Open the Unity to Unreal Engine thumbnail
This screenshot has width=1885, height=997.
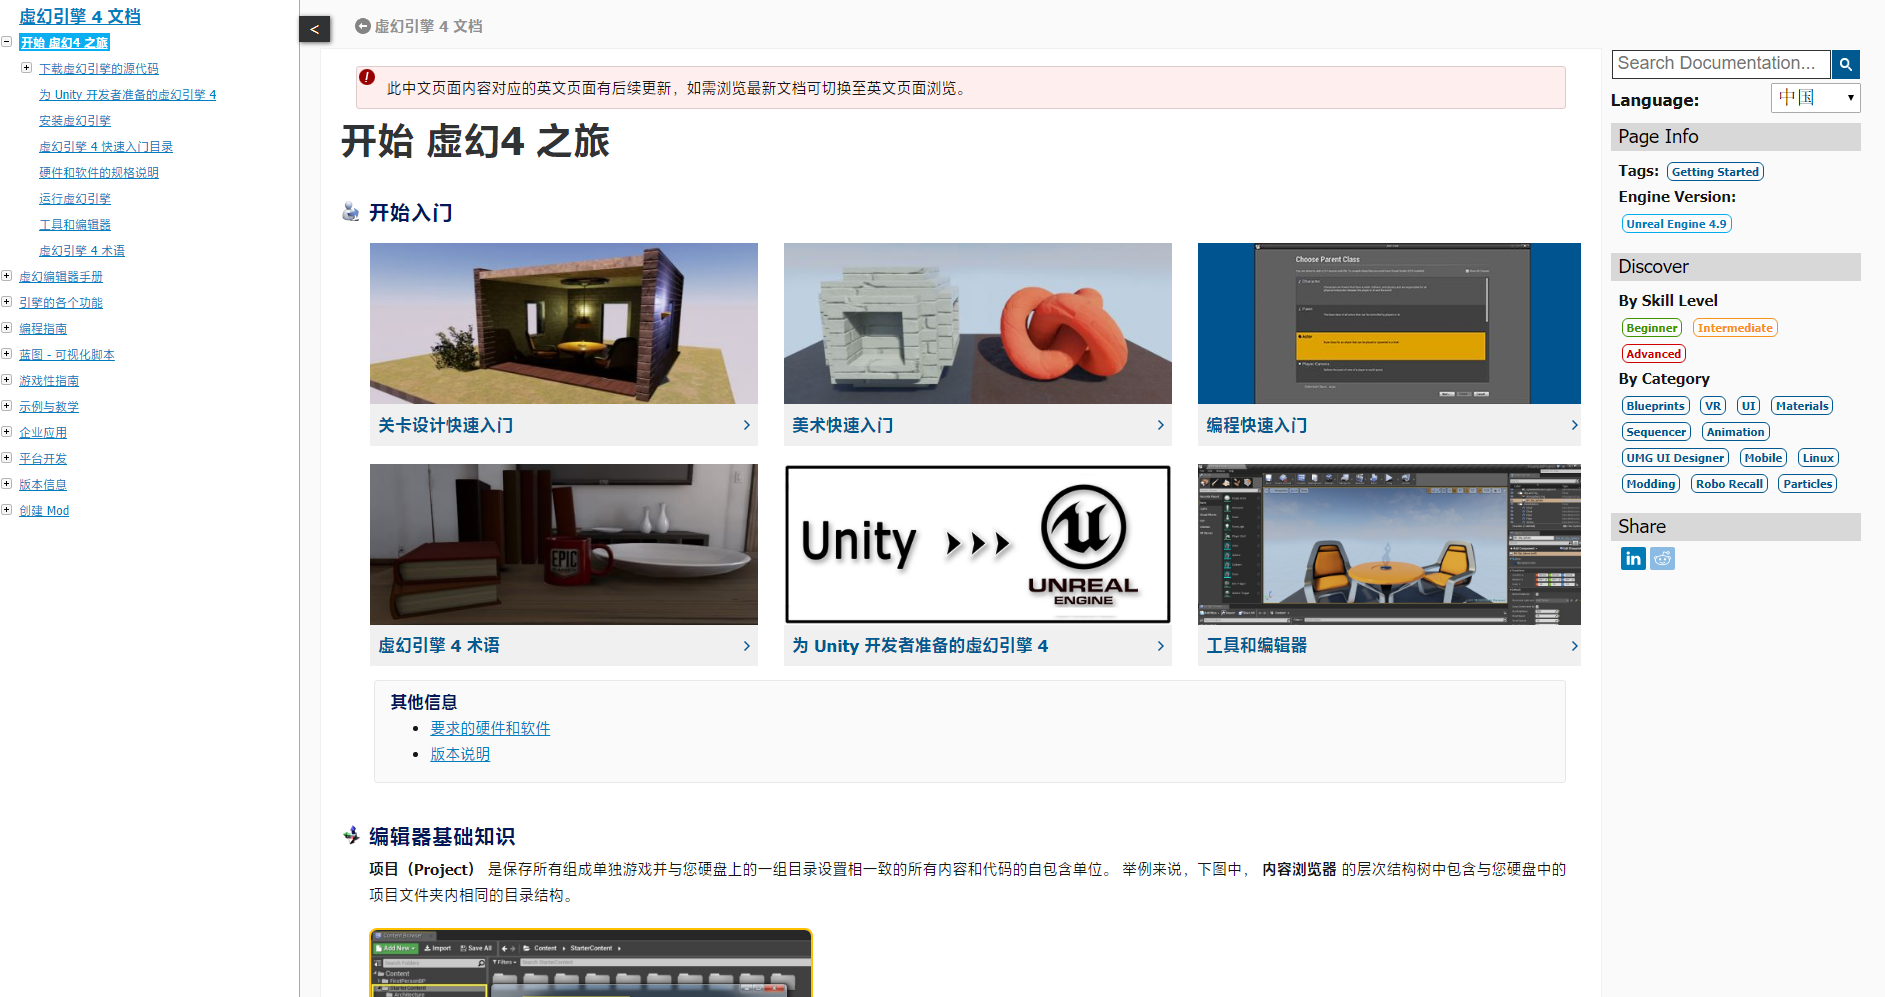[978, 544]
